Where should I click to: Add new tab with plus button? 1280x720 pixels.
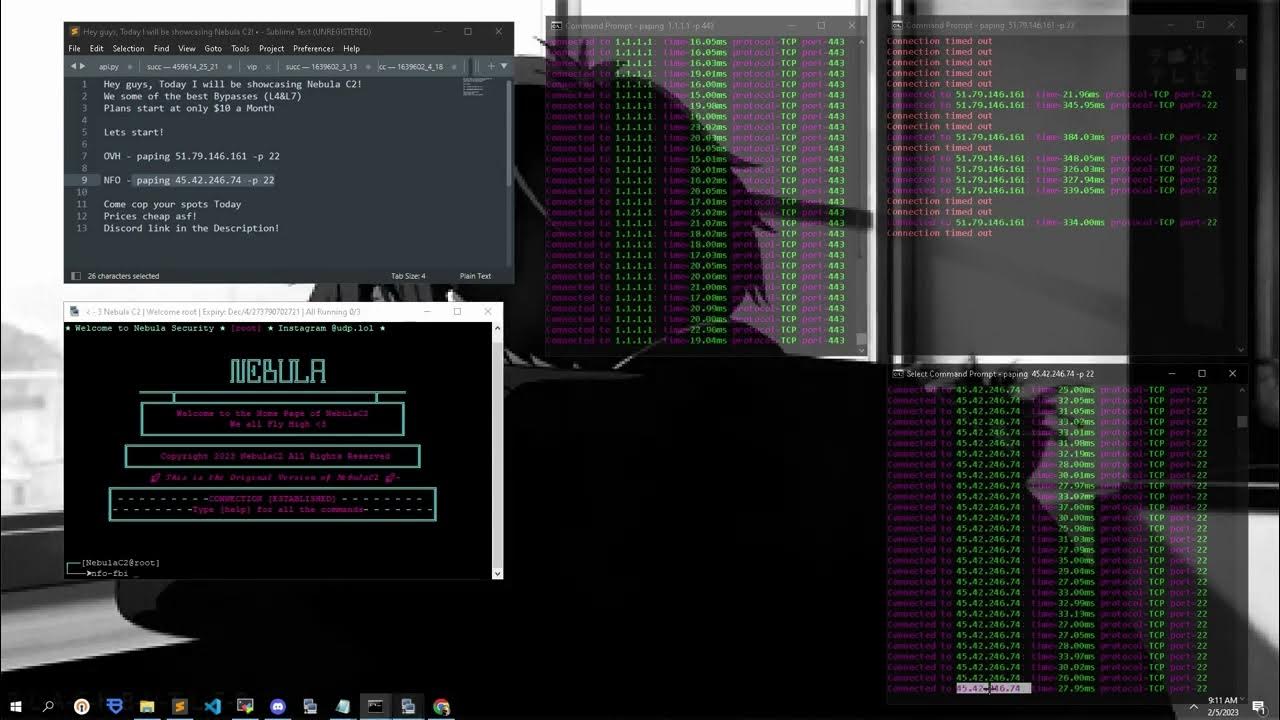point(491,66)
